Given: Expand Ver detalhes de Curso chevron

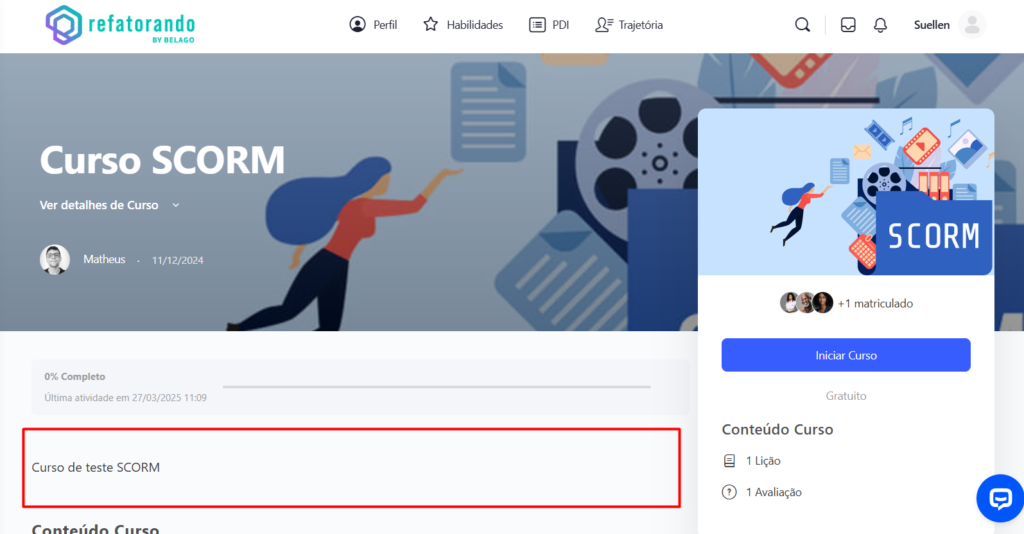Looking at the screenshot, I should click(x=176, y=205).
